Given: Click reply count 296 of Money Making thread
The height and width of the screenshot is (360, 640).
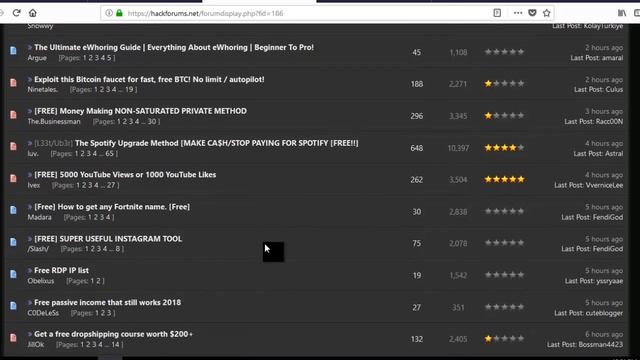Looking at the screenshot, I should click(416, 116).
